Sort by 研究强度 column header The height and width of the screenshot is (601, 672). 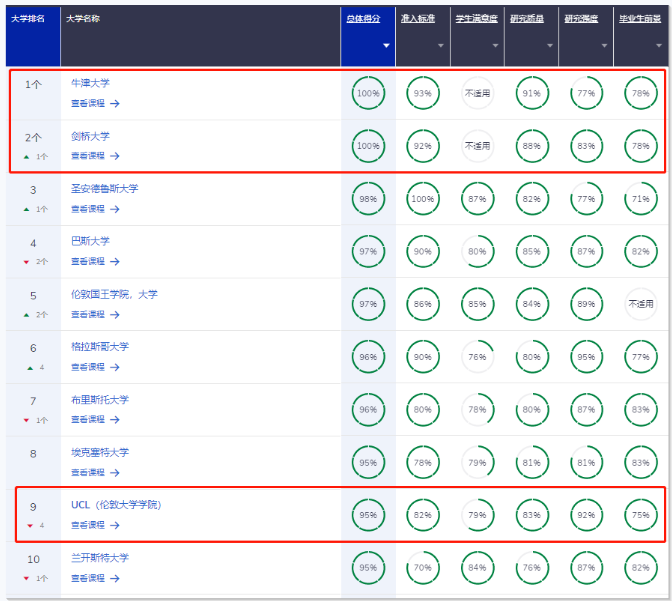pos(581,18)
